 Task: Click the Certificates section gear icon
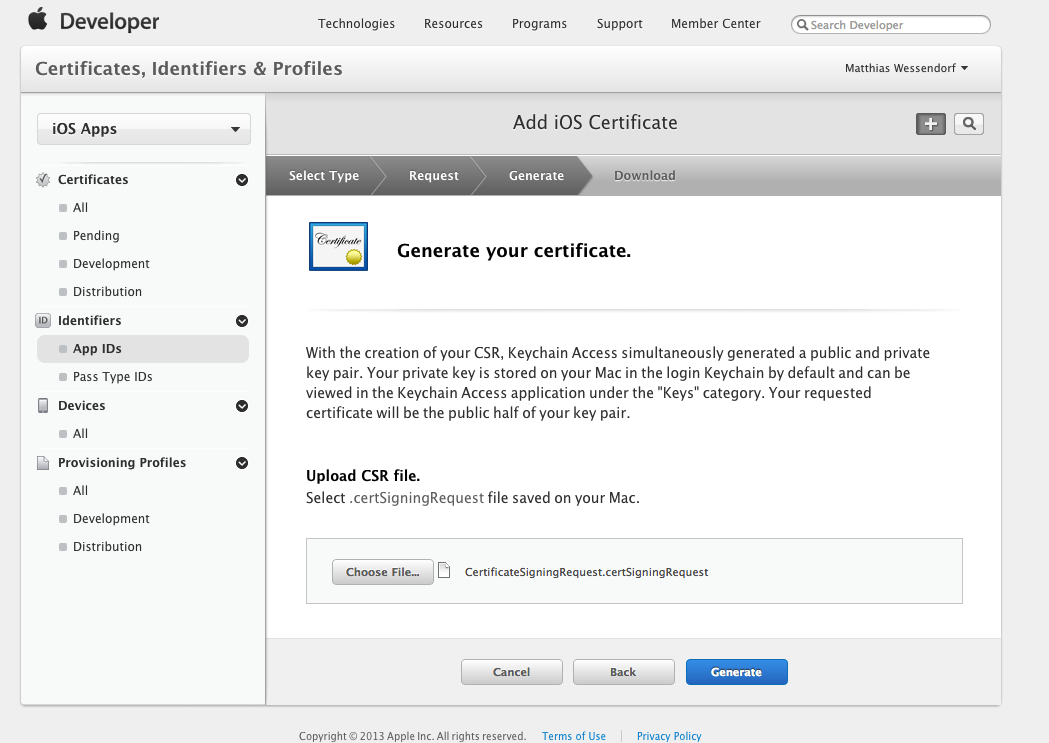pos(43,180)
